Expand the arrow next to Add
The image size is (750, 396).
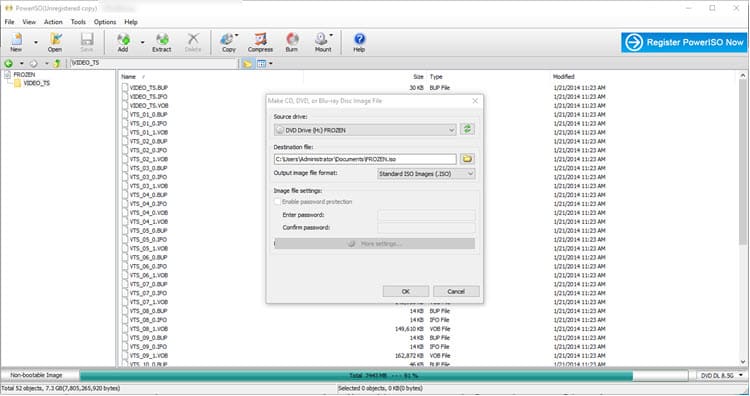(142, 43)
